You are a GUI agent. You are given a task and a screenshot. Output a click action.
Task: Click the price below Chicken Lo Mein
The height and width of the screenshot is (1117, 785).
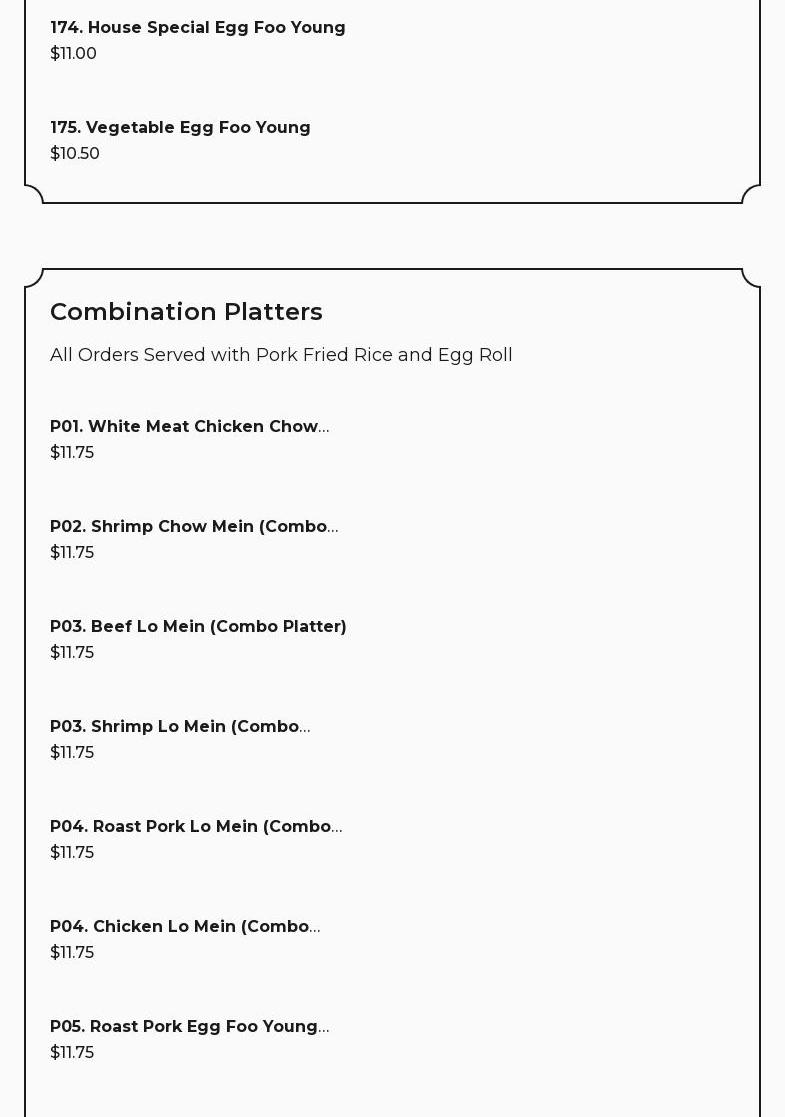point(72,953)
